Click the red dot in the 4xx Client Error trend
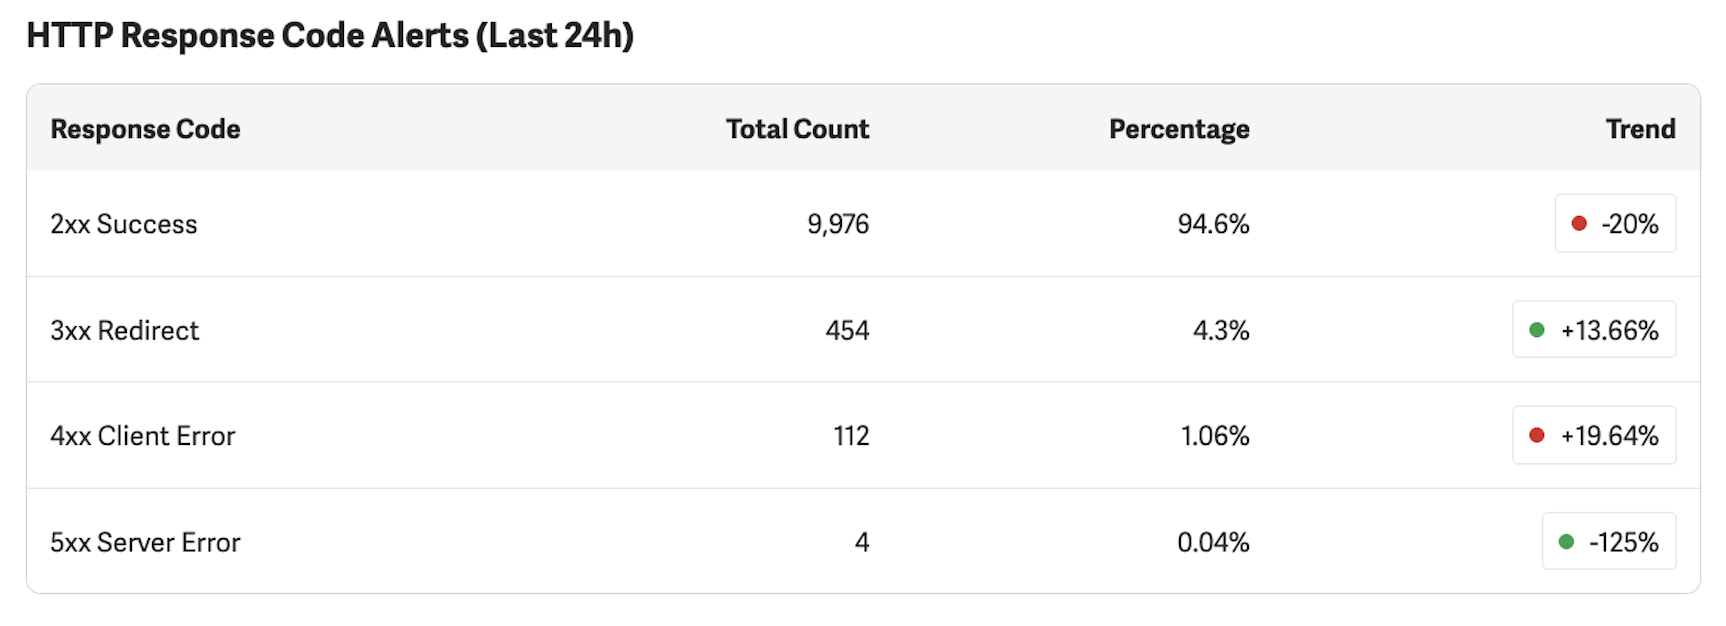This screenshot has width=1726, height=626. click(x=1537, y=436)
